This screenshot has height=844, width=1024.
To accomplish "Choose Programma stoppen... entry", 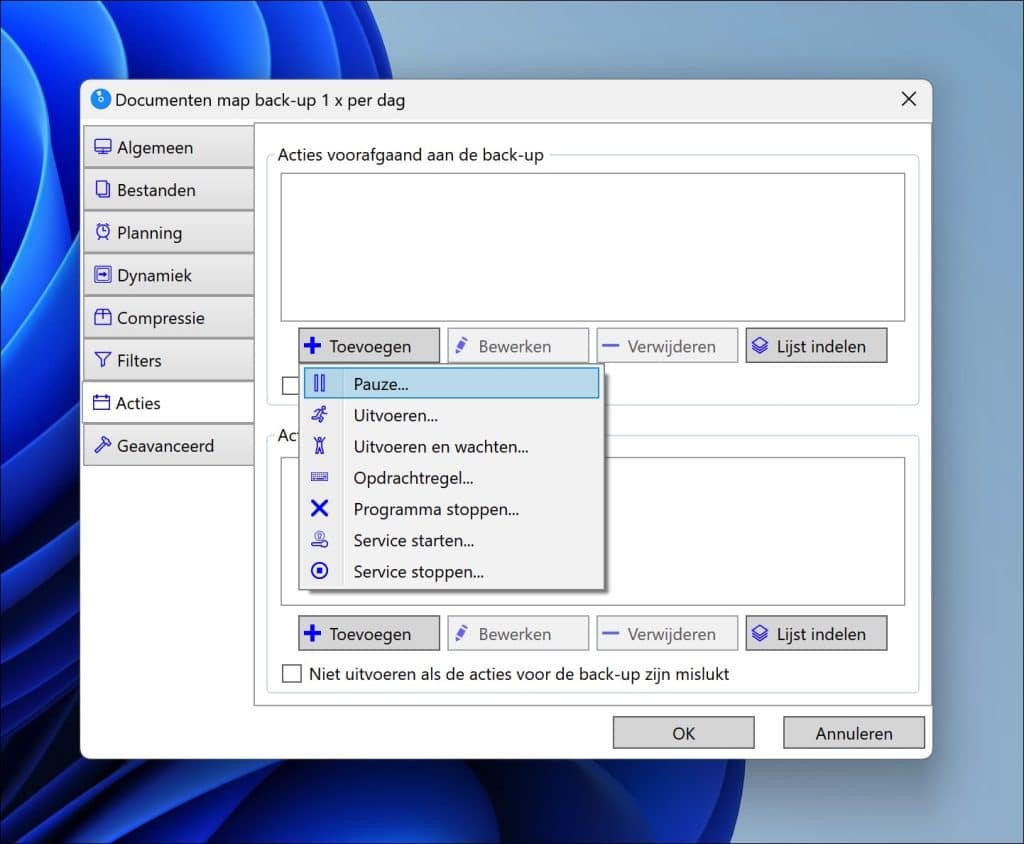I will tap(451, 509).
